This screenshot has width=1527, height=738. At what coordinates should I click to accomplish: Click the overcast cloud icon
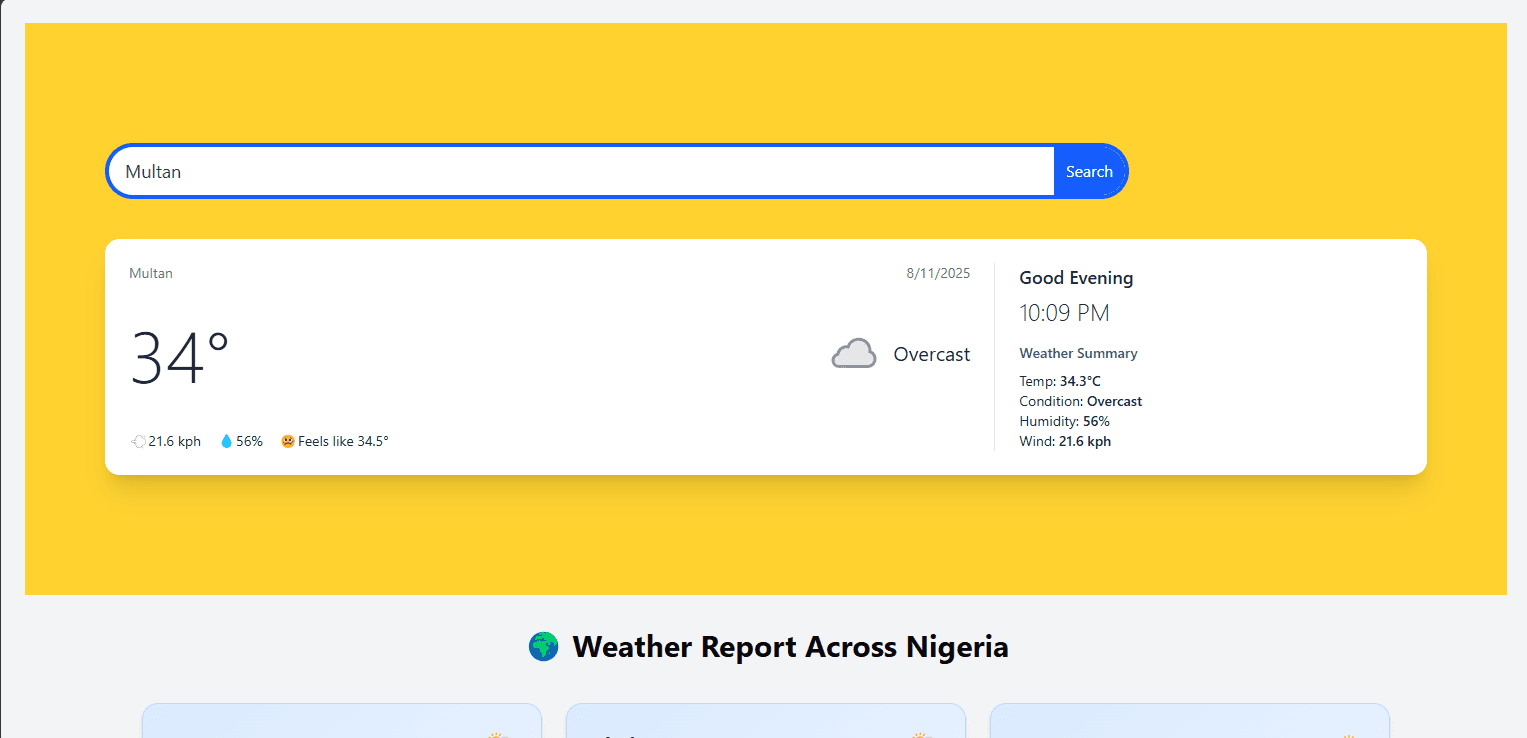854,354
